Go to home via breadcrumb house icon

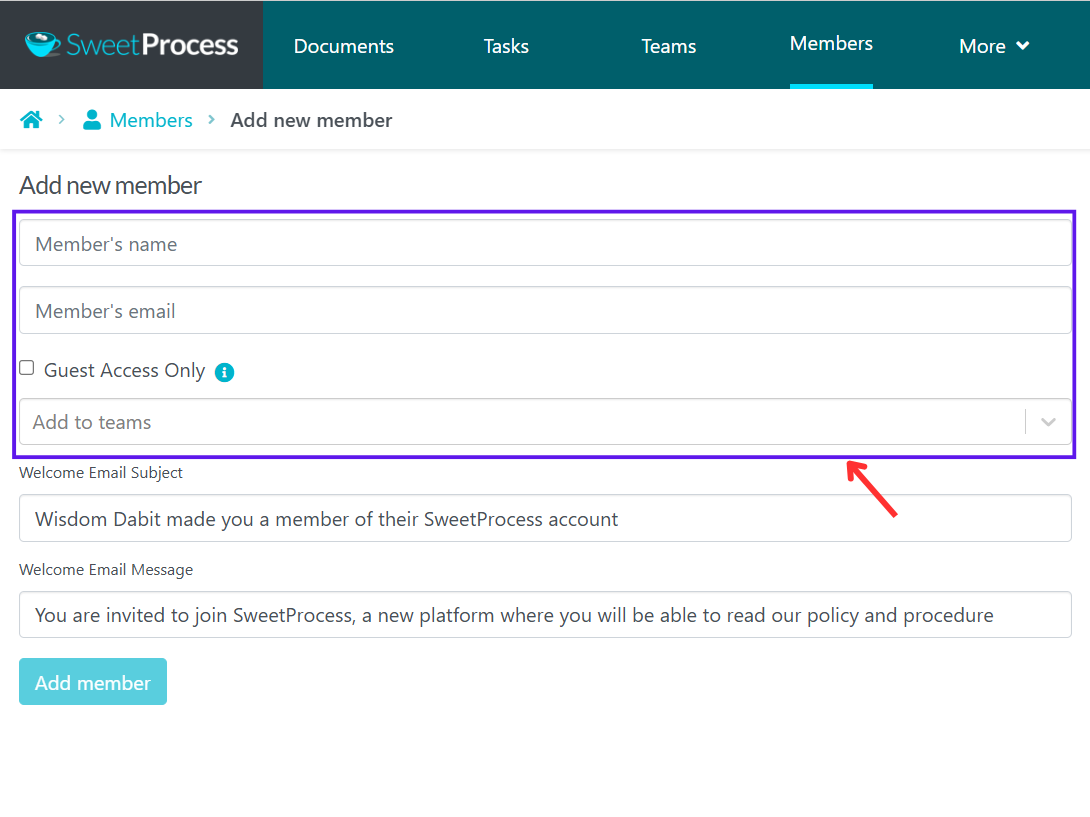[x=31, y=120]
